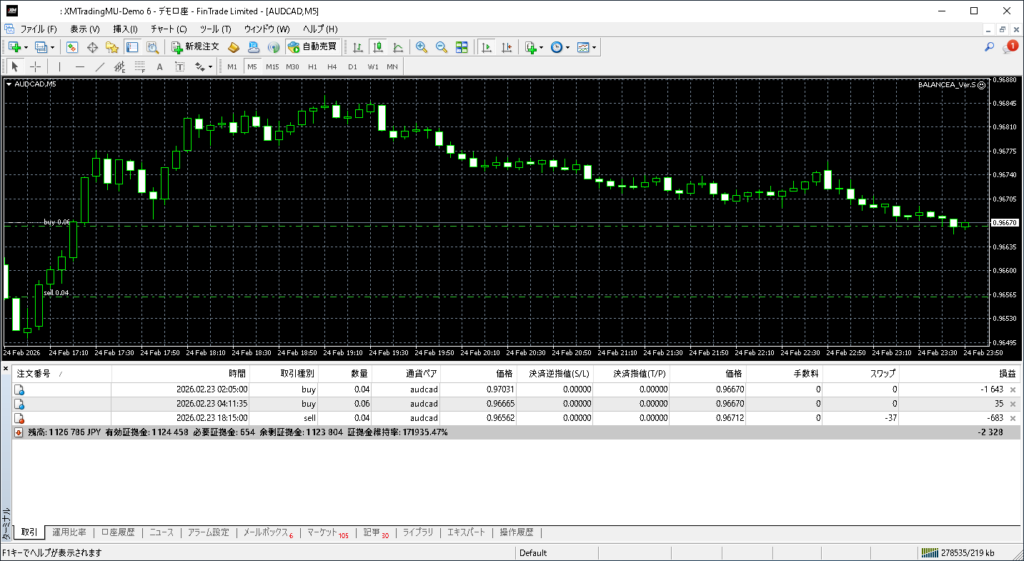
Task: Switch chart to bar chart style icon
Action: [x=359, y=47]
